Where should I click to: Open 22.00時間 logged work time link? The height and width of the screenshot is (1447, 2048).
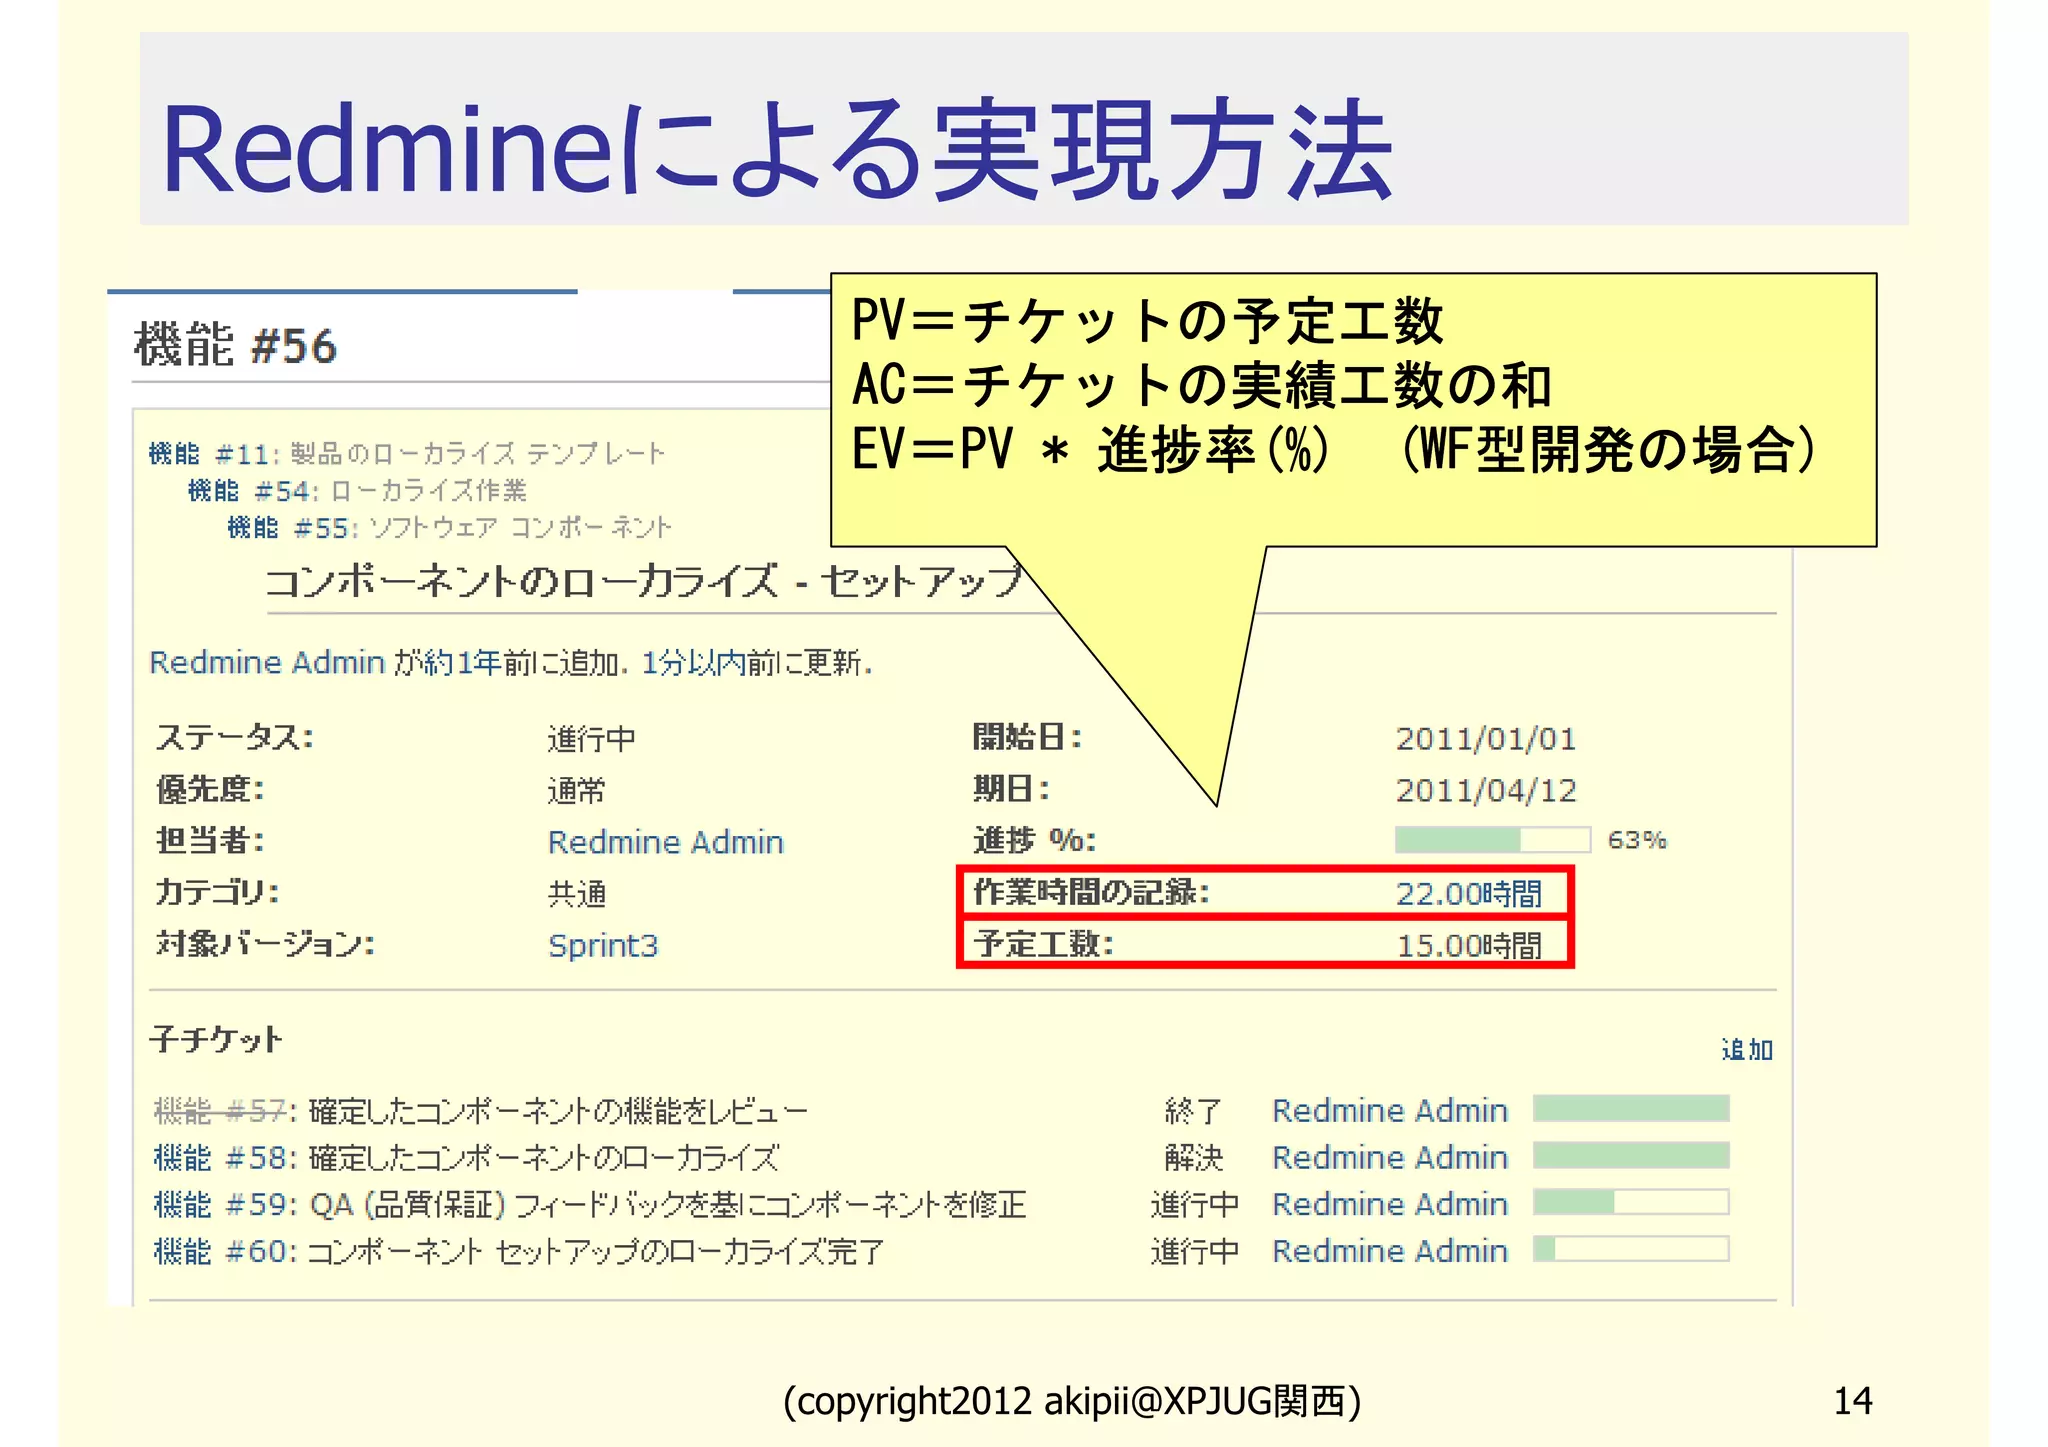[x=1469, y=893]
